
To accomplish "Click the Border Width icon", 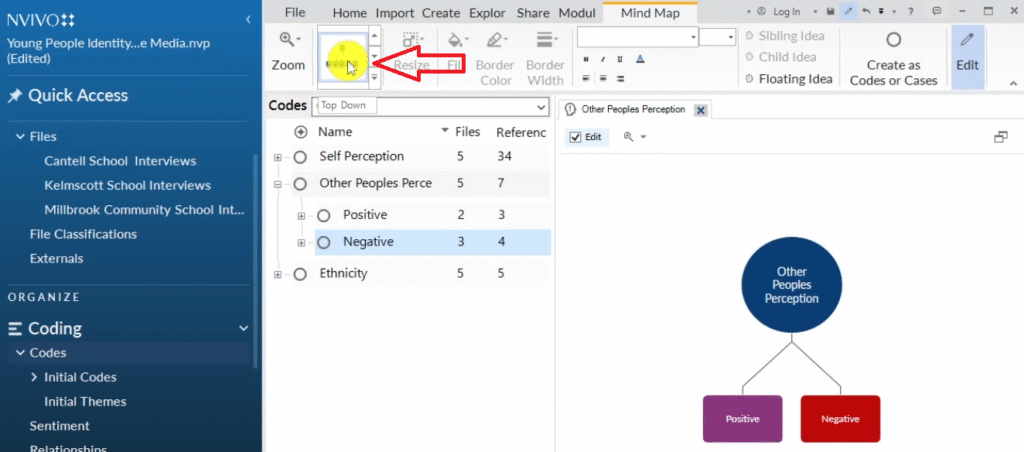I will [545, 42].
